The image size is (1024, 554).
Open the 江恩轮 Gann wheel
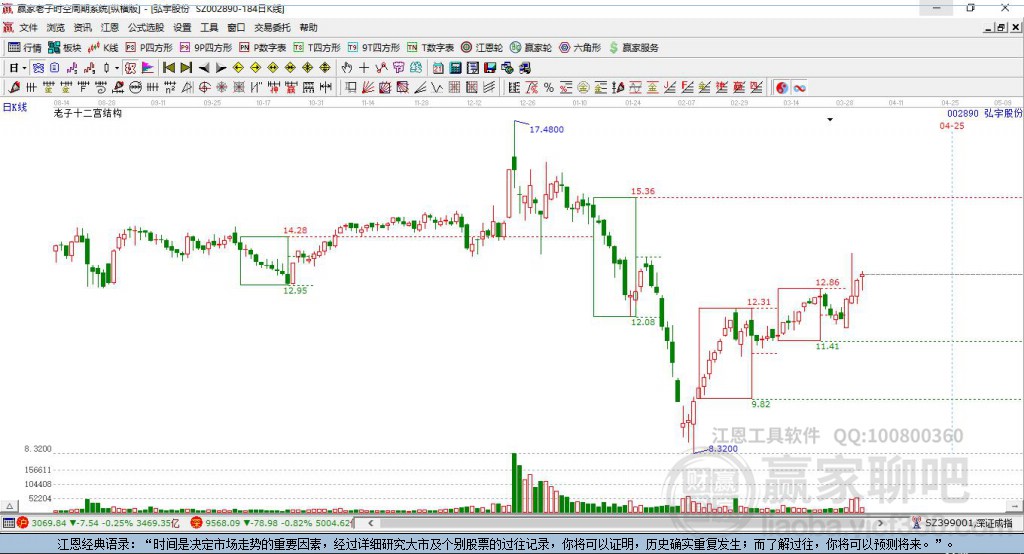coord(482,48)
